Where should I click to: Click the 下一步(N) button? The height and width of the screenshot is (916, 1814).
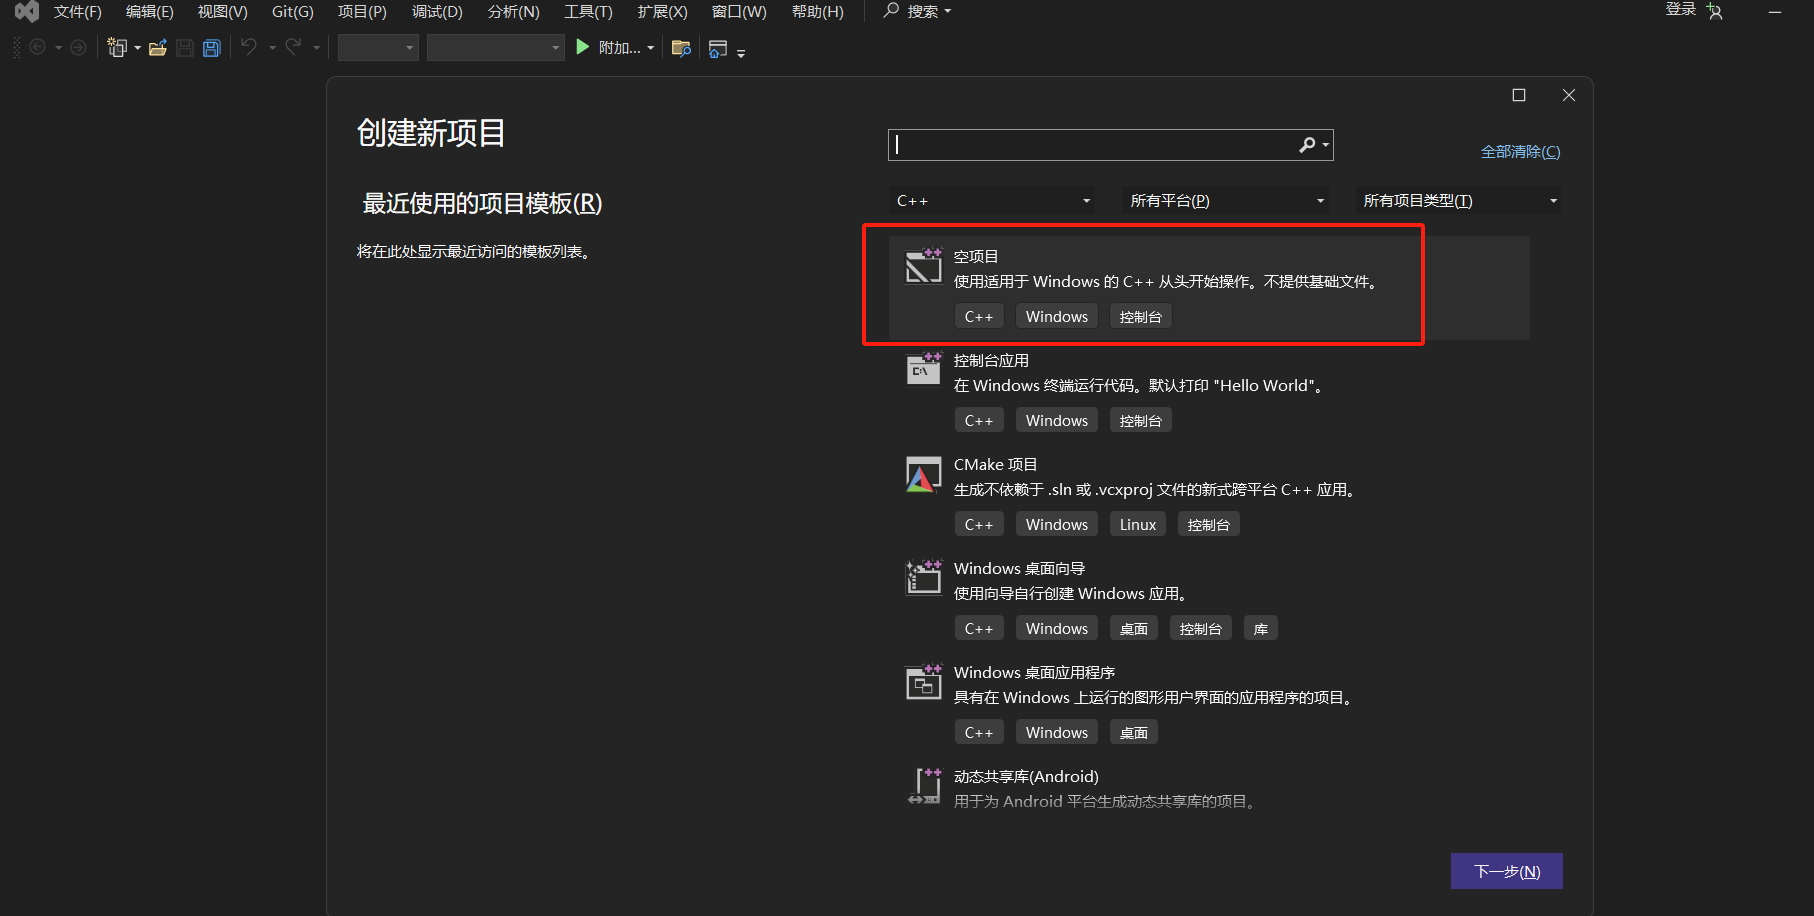[x=1506, y=870]
